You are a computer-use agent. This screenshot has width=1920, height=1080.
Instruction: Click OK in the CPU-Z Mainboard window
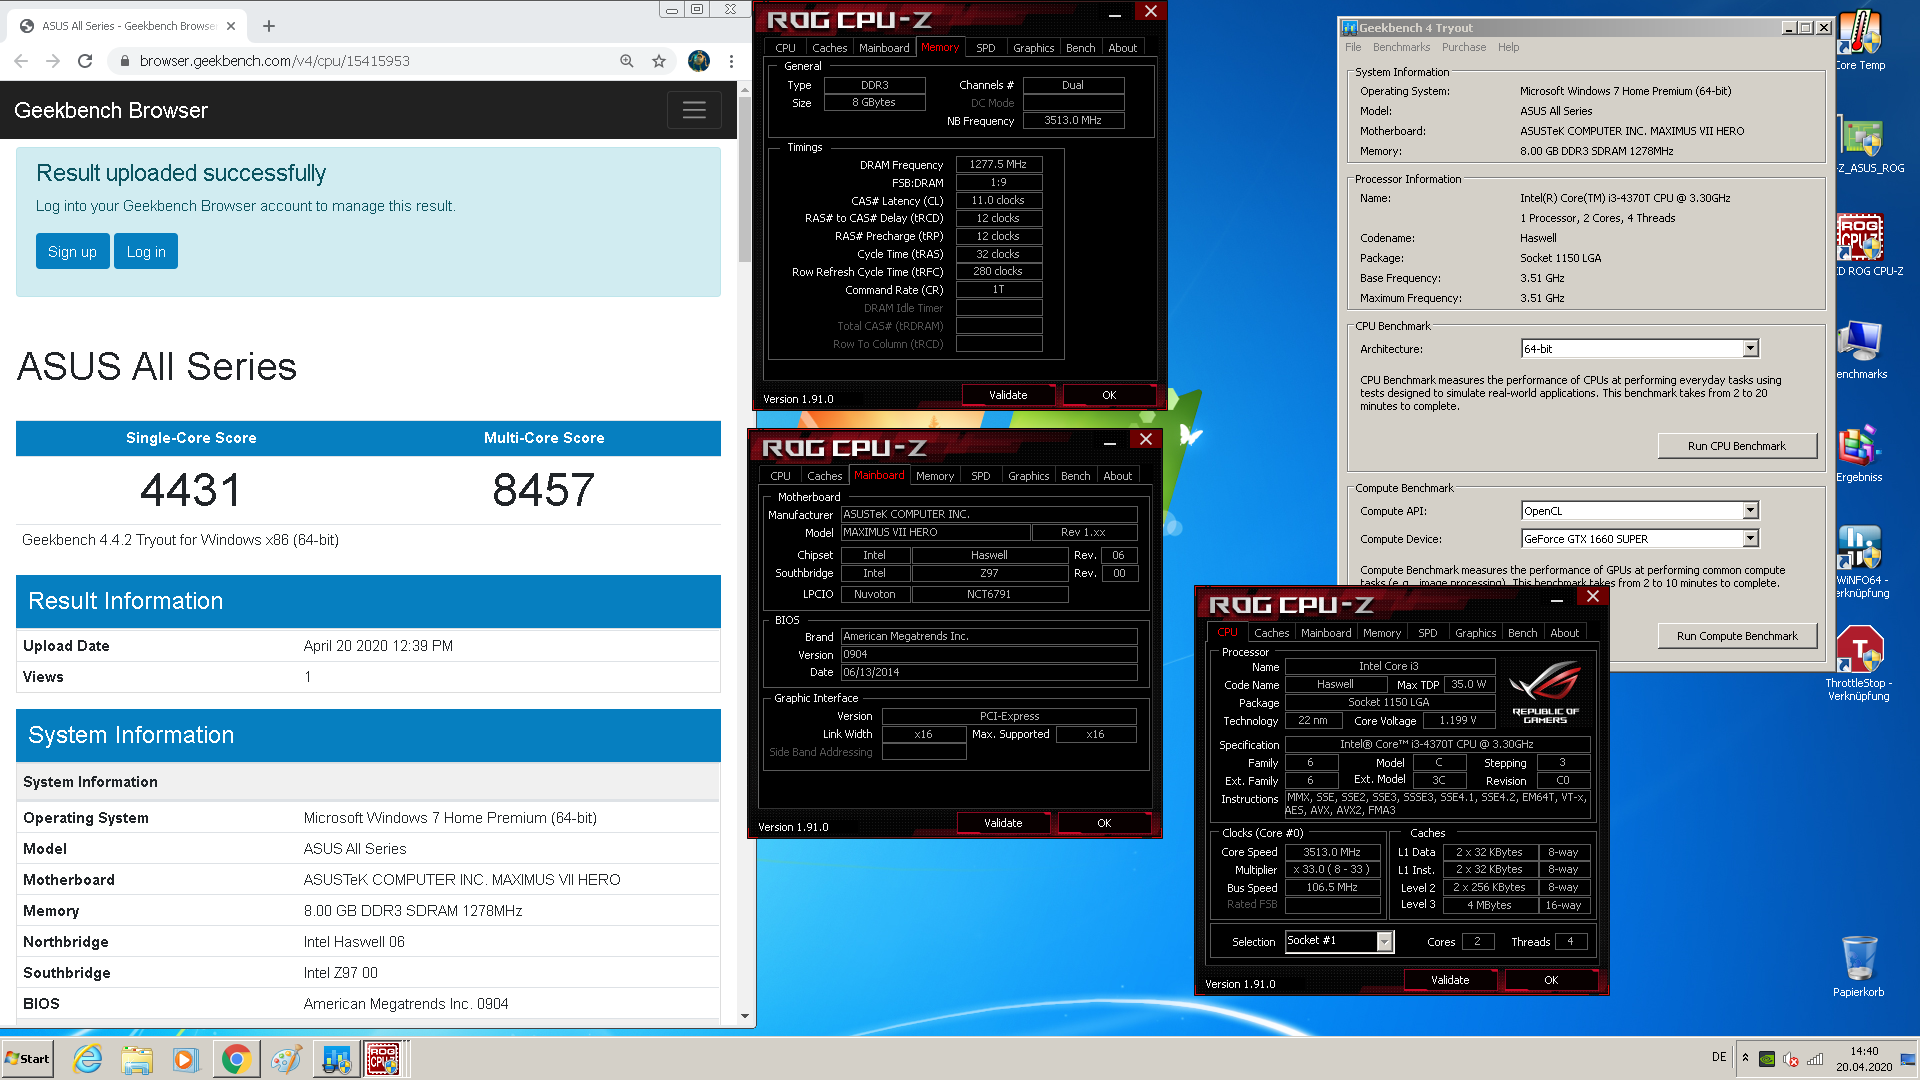click(1104, 823)
